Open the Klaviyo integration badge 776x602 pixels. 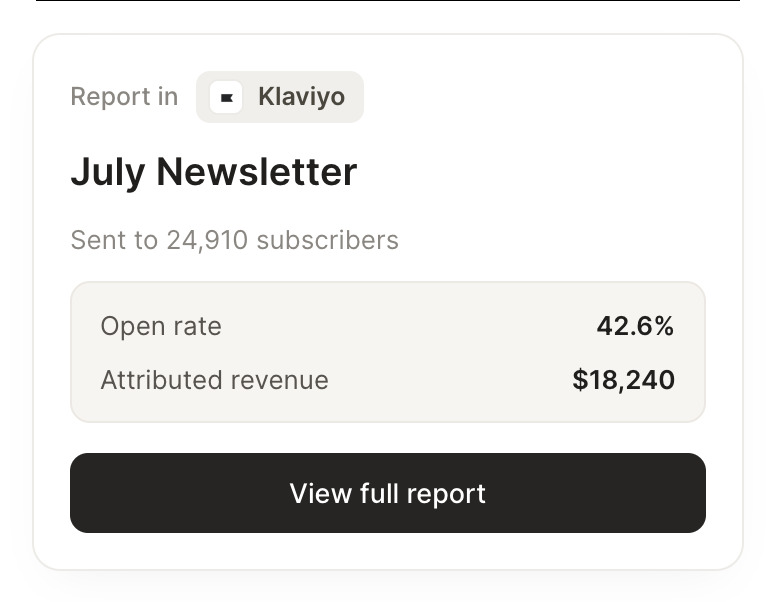pos(280,97)
